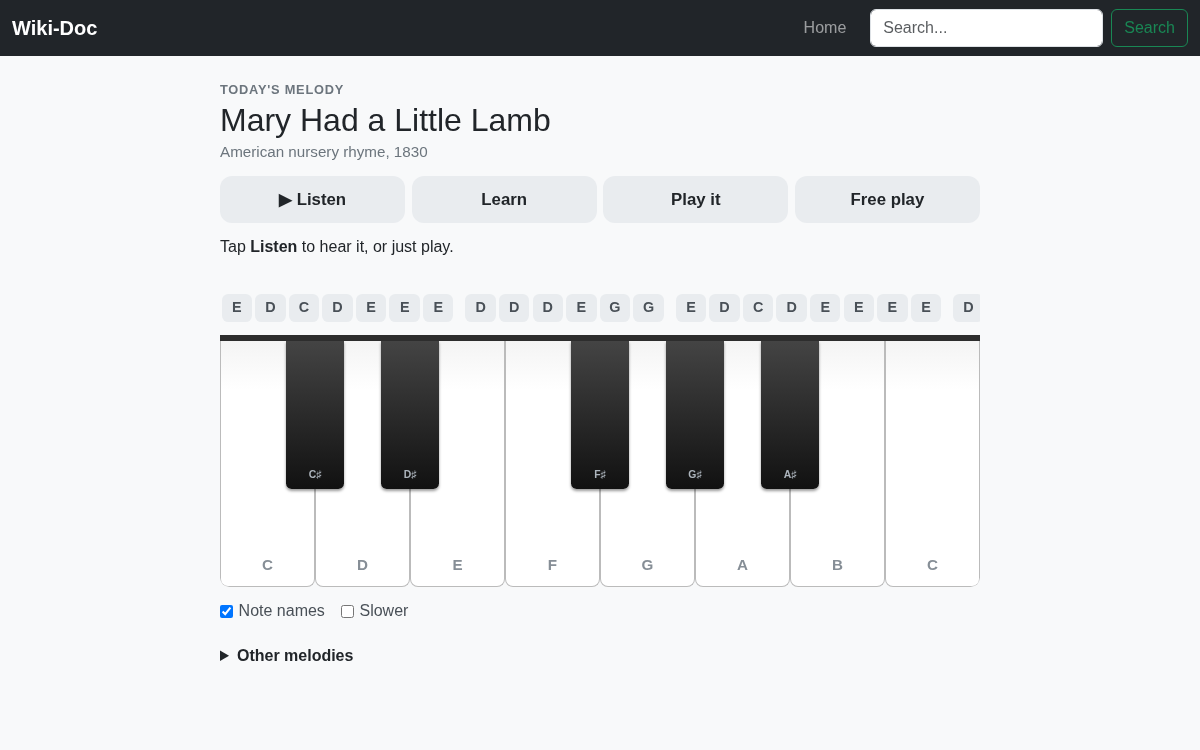The image size is (1200, 750).
Task: Open the Wiki-Doc brand link
Action: (55, 28)
